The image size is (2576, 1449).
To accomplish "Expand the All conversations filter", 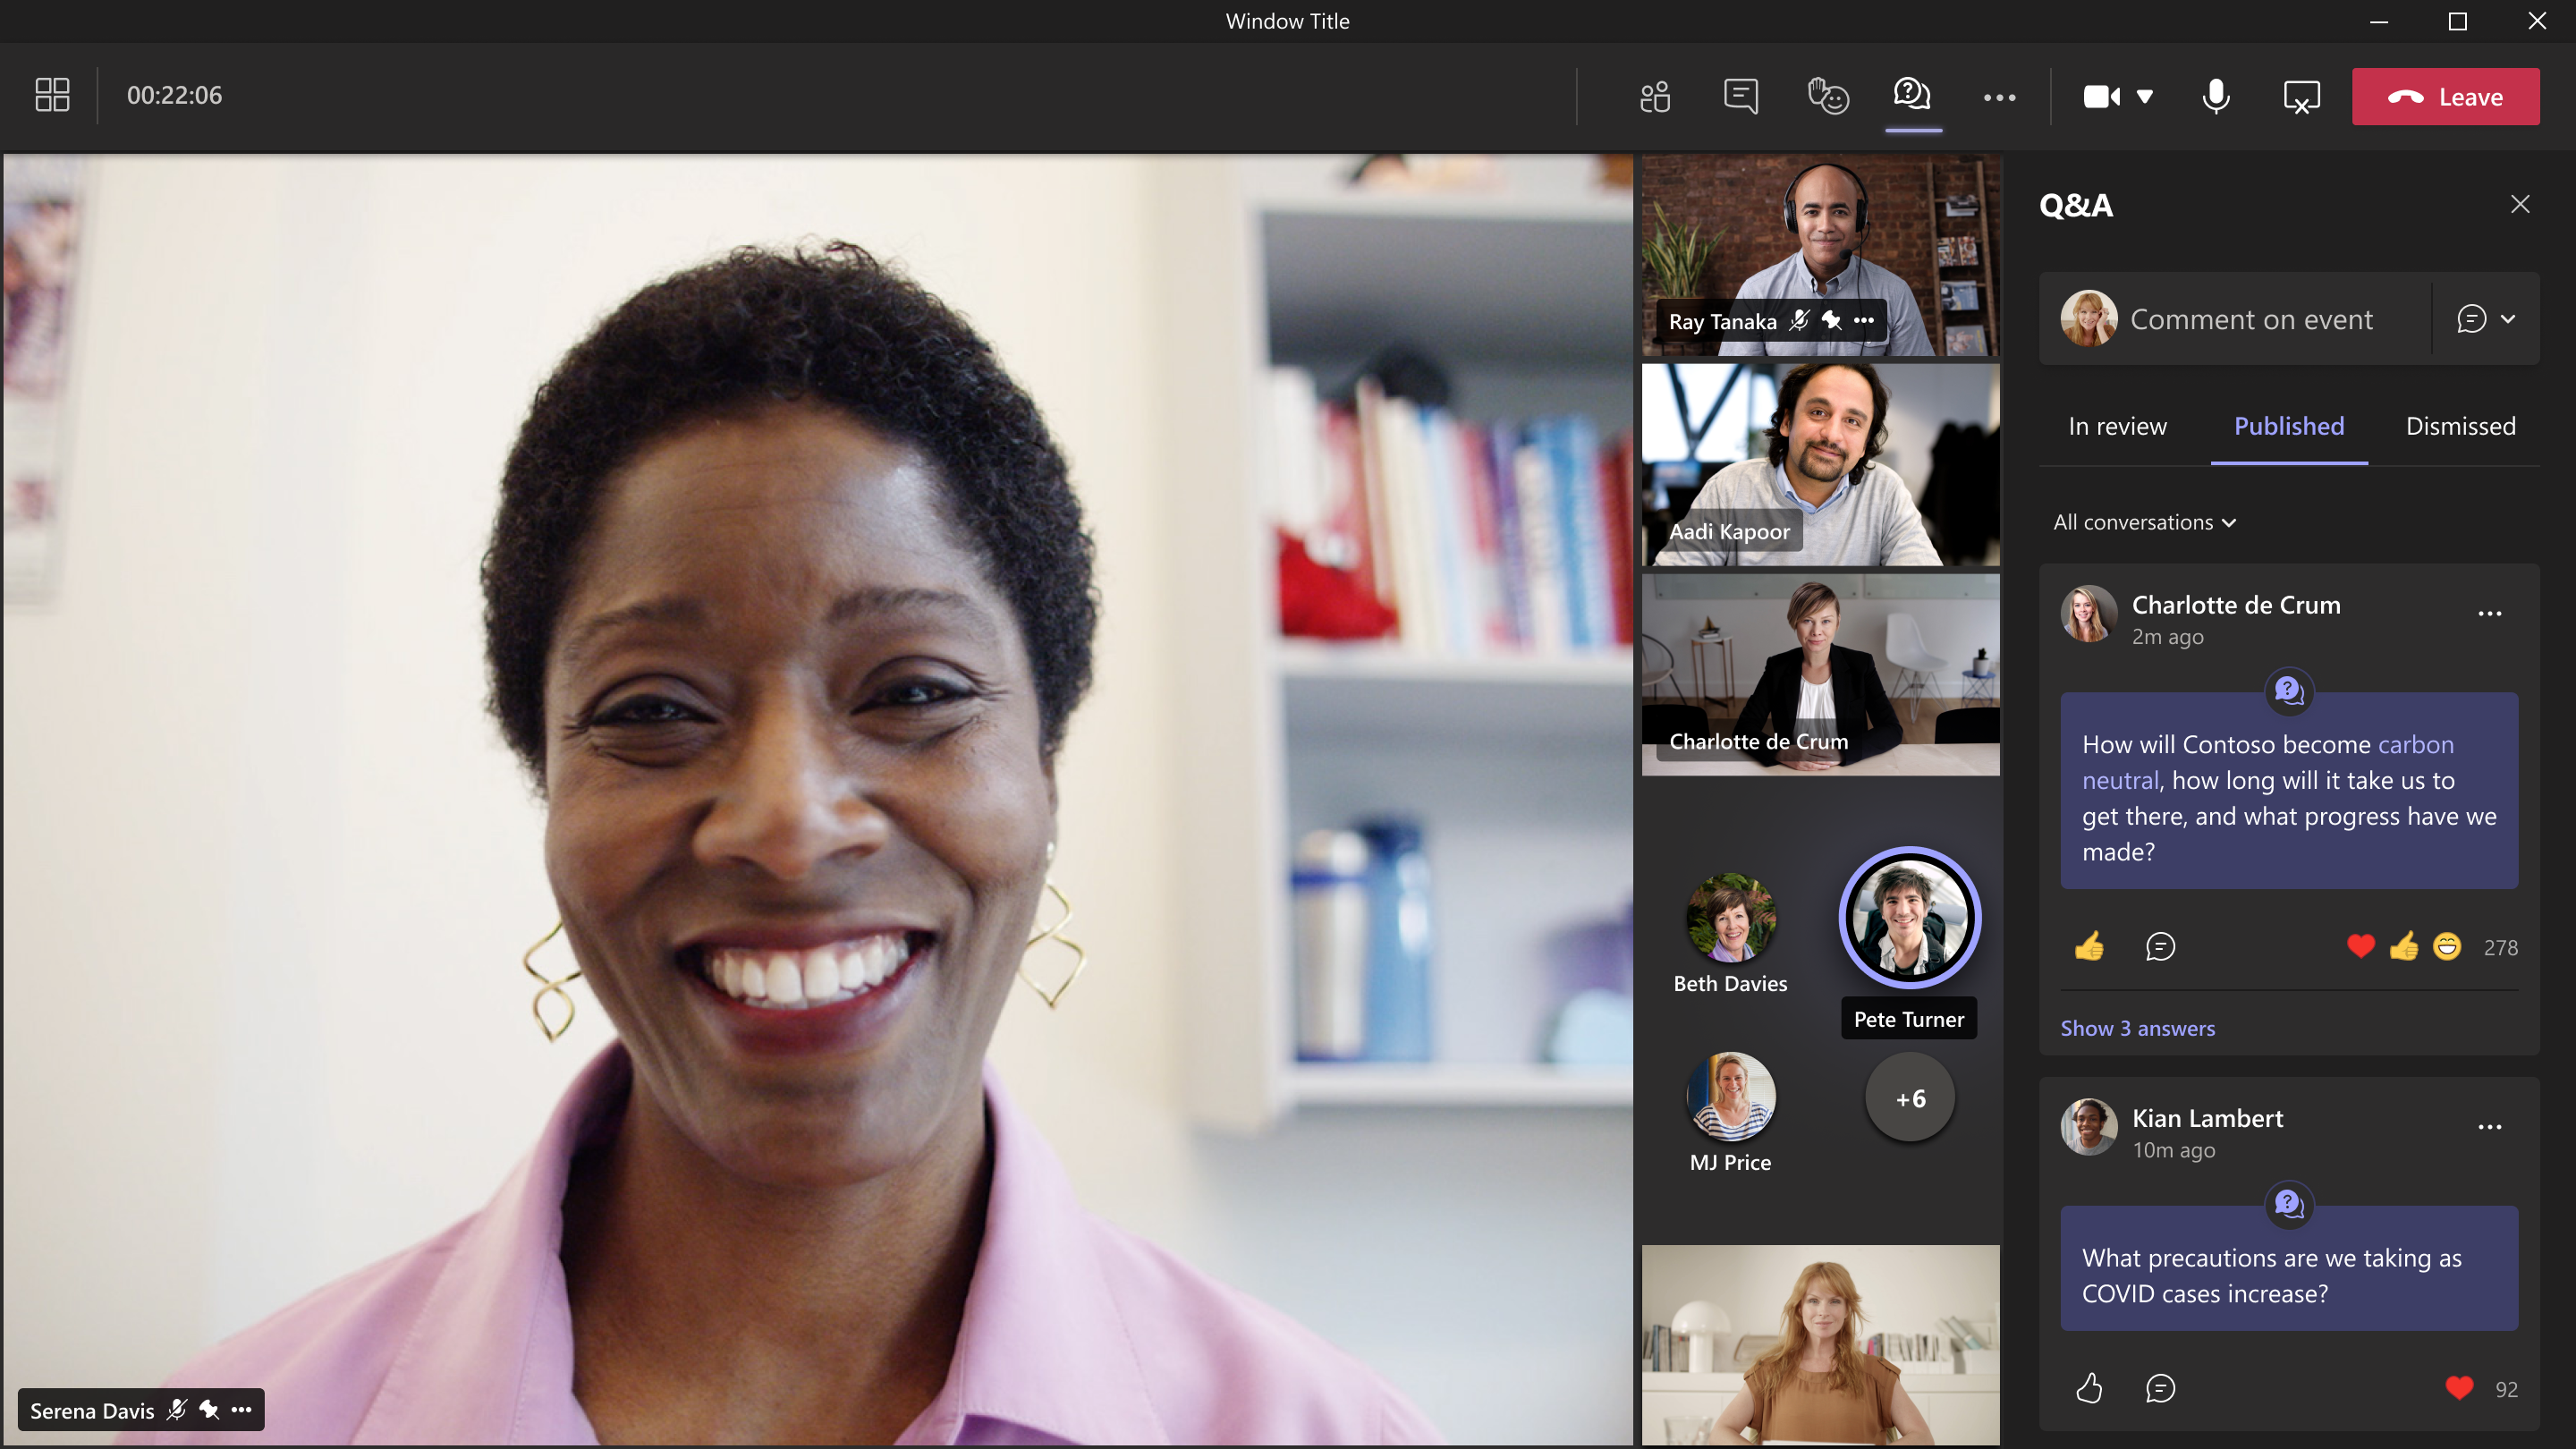I will click(2144, 522).
